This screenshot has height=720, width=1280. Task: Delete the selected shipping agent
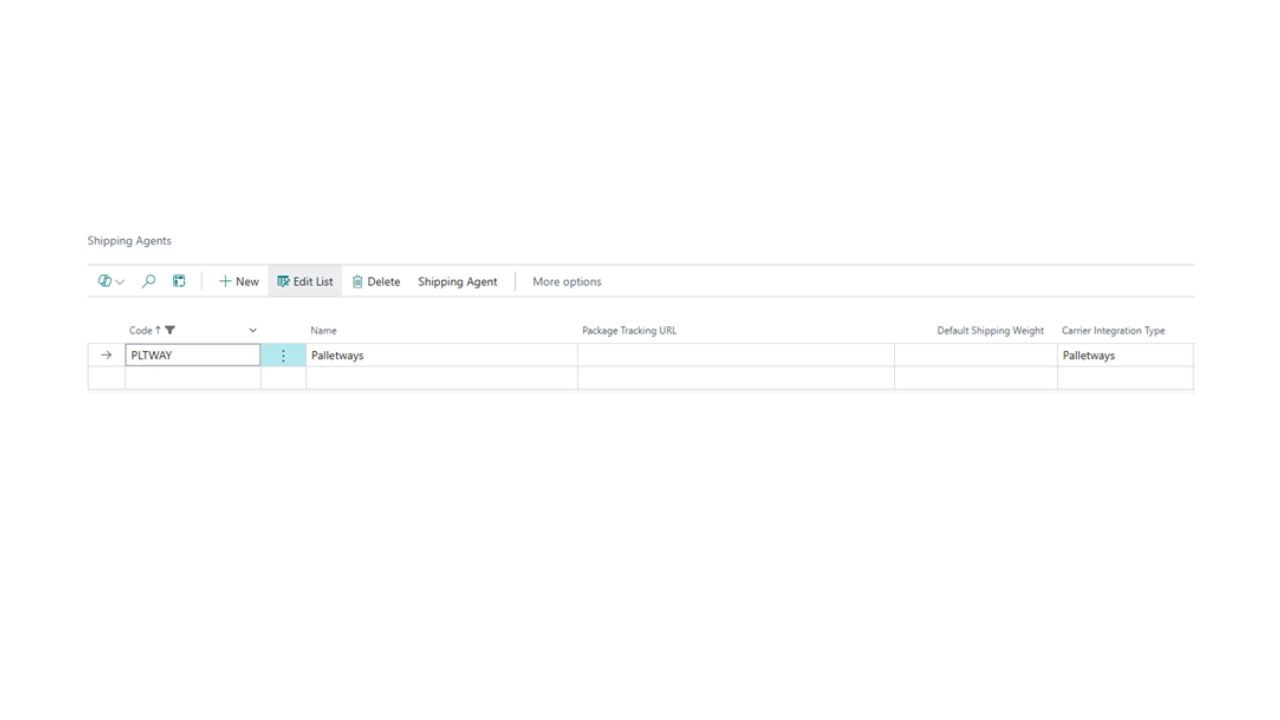pos(376,282)
